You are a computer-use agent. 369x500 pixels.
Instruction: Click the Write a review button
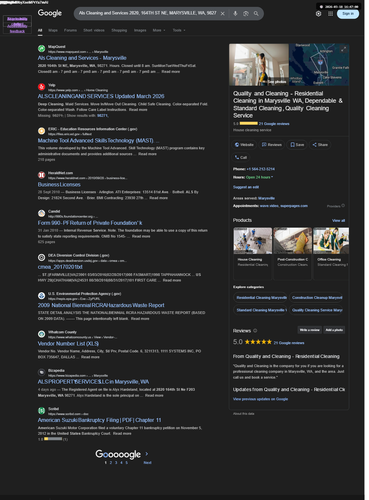(x=310, y=330)
